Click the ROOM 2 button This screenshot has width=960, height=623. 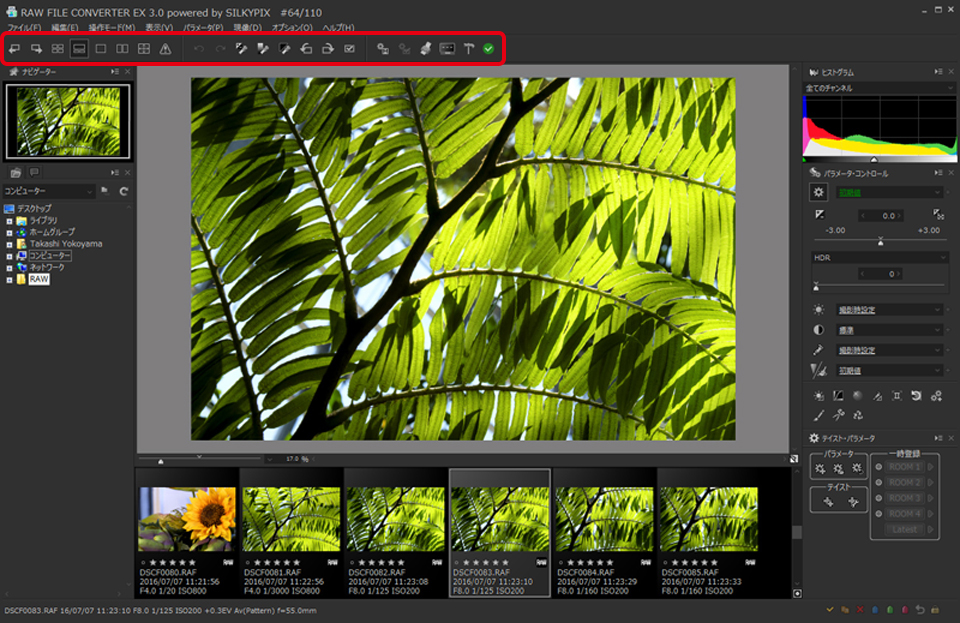(x=904, y=482)
